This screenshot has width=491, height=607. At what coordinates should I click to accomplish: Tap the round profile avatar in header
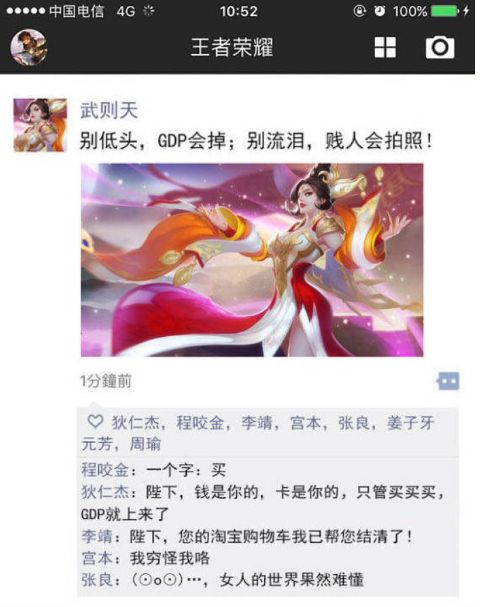28,47
